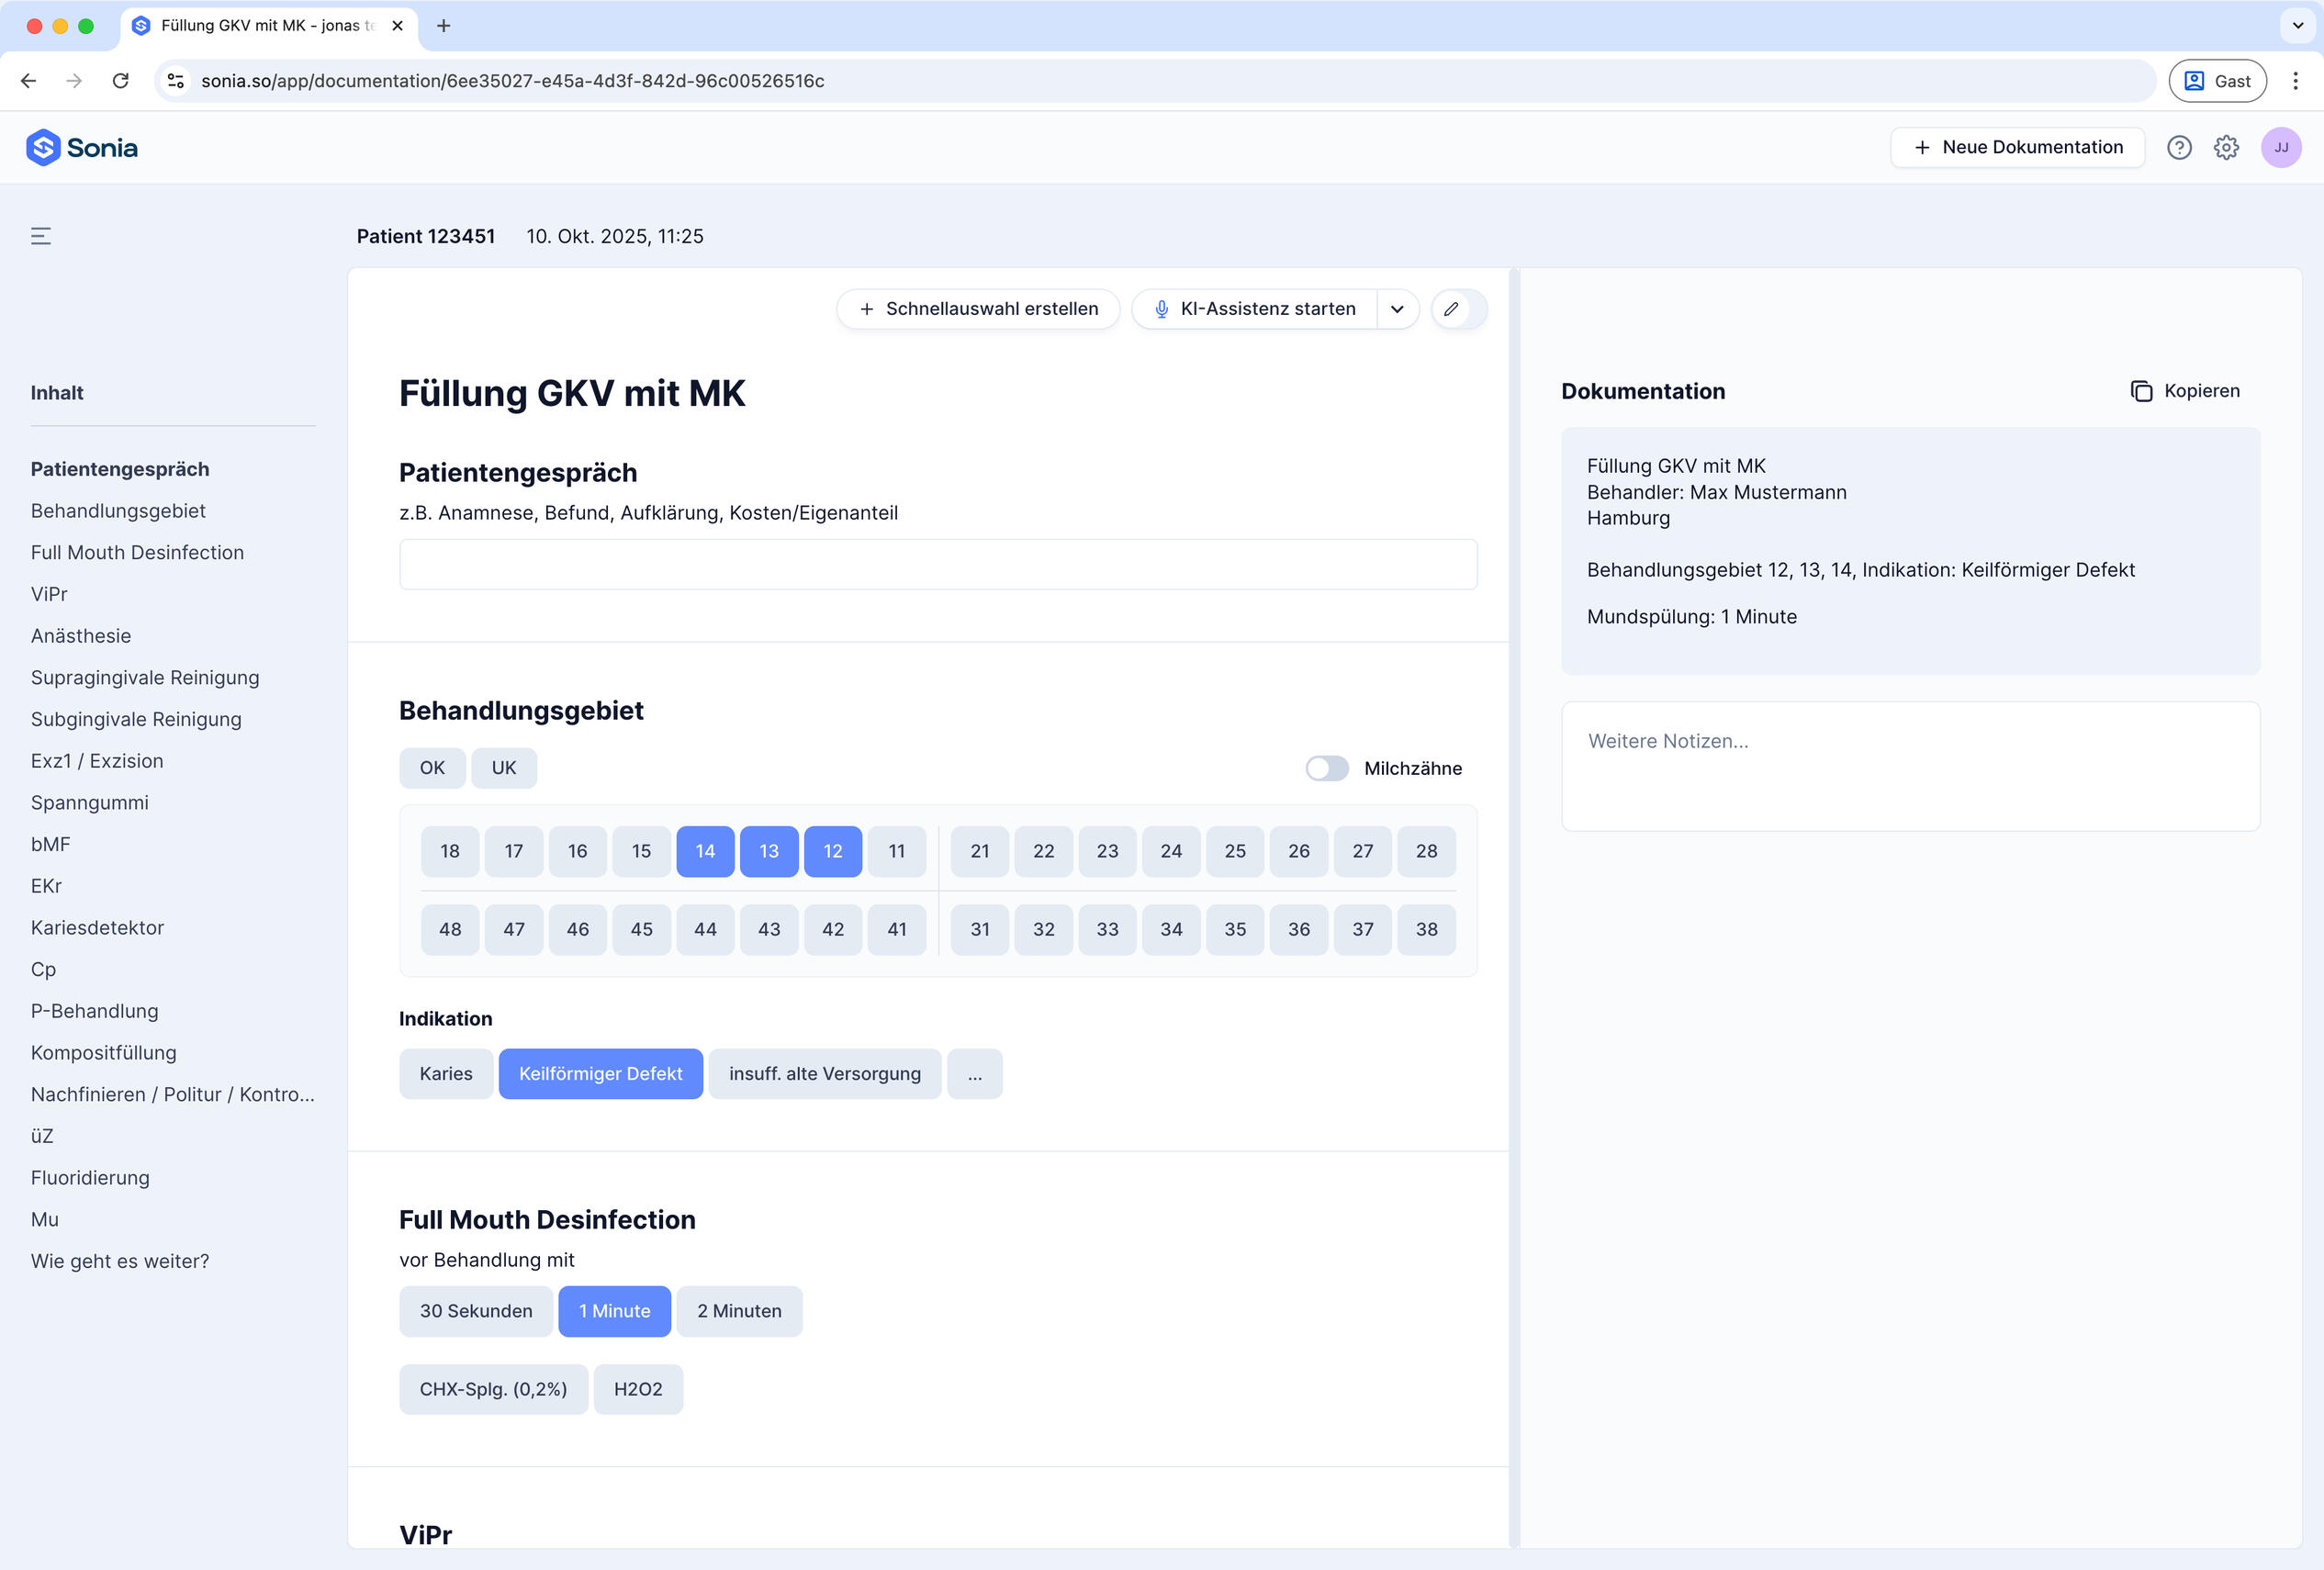Image resolution: width=2324 pixels, height=1570 pixels.
Task: Collapse the sidebar with the menu icon
Action: 41,236
